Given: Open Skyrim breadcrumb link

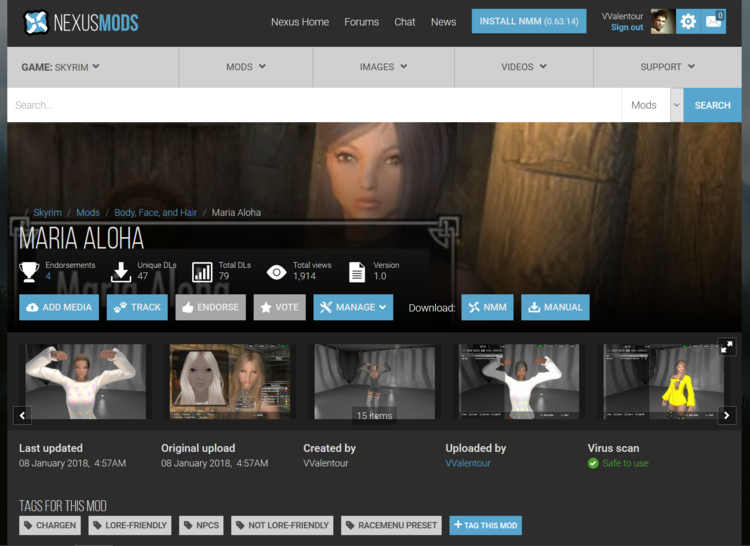Looking at the screenshot, I should point(47,212).
